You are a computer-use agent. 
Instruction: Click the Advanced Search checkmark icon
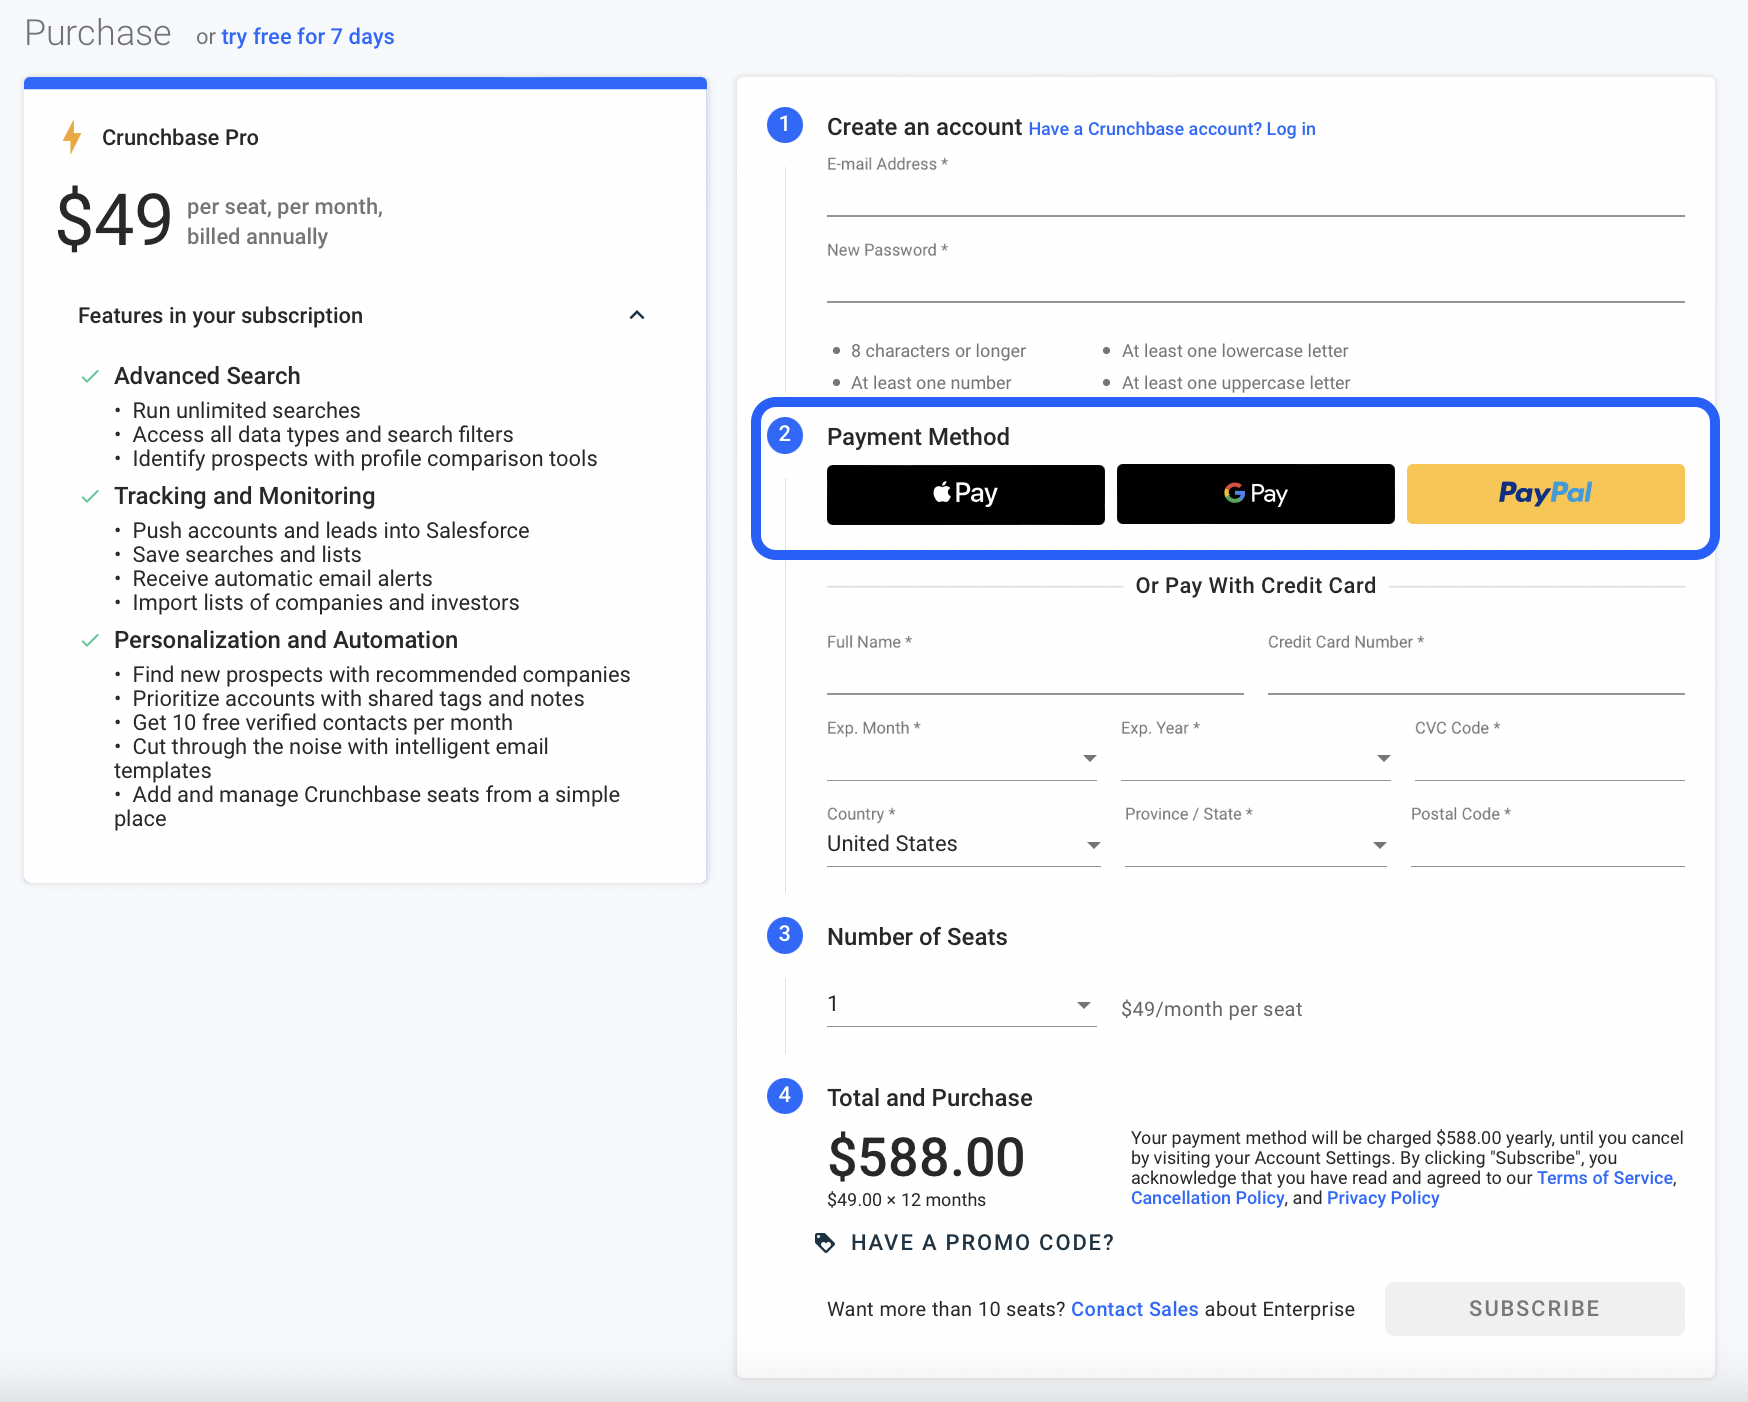90,376
